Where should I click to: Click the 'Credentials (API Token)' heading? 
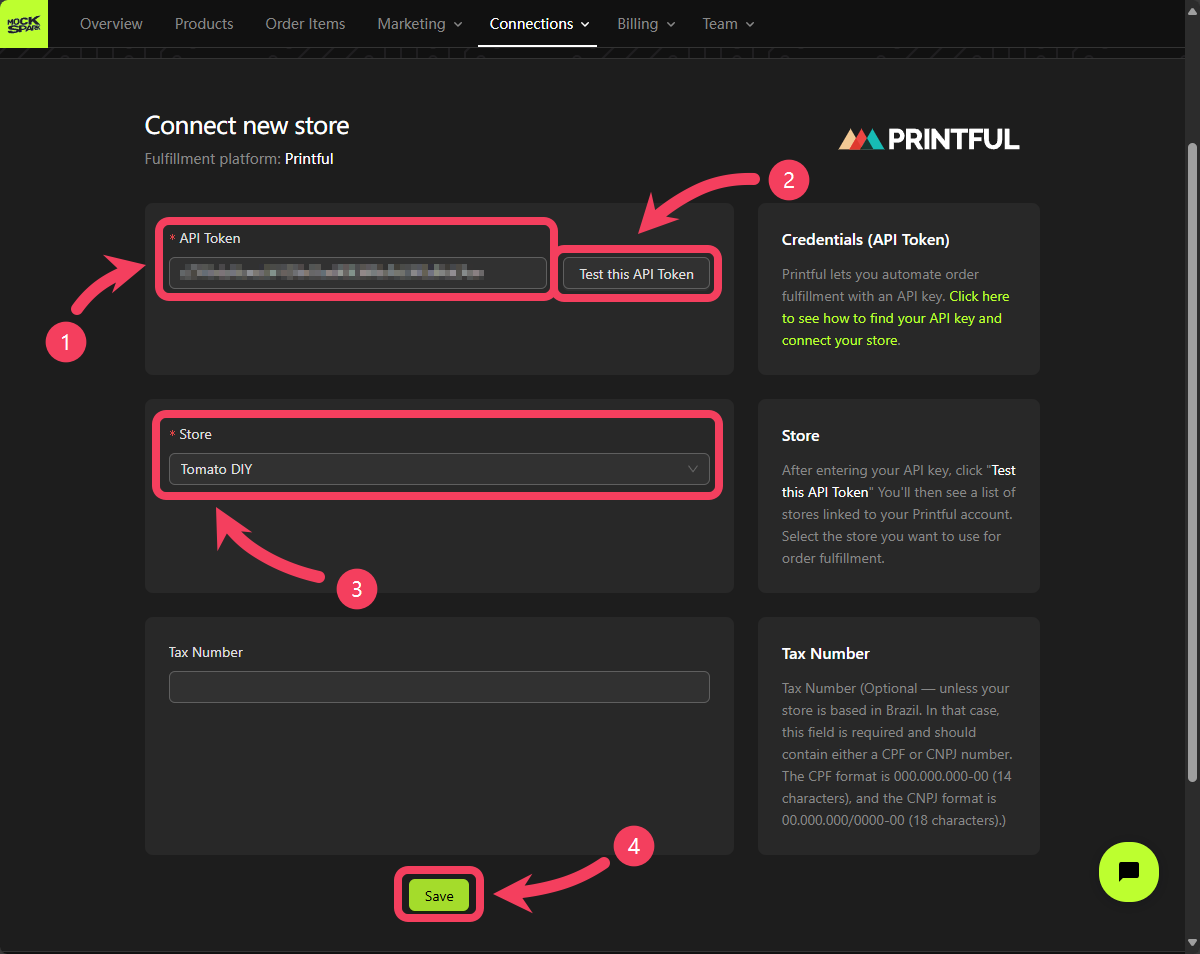point(865,240)
